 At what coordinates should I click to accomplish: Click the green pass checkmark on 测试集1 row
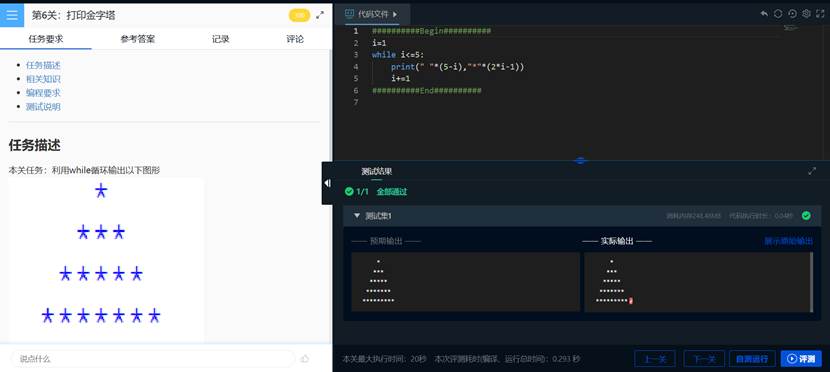806,216
